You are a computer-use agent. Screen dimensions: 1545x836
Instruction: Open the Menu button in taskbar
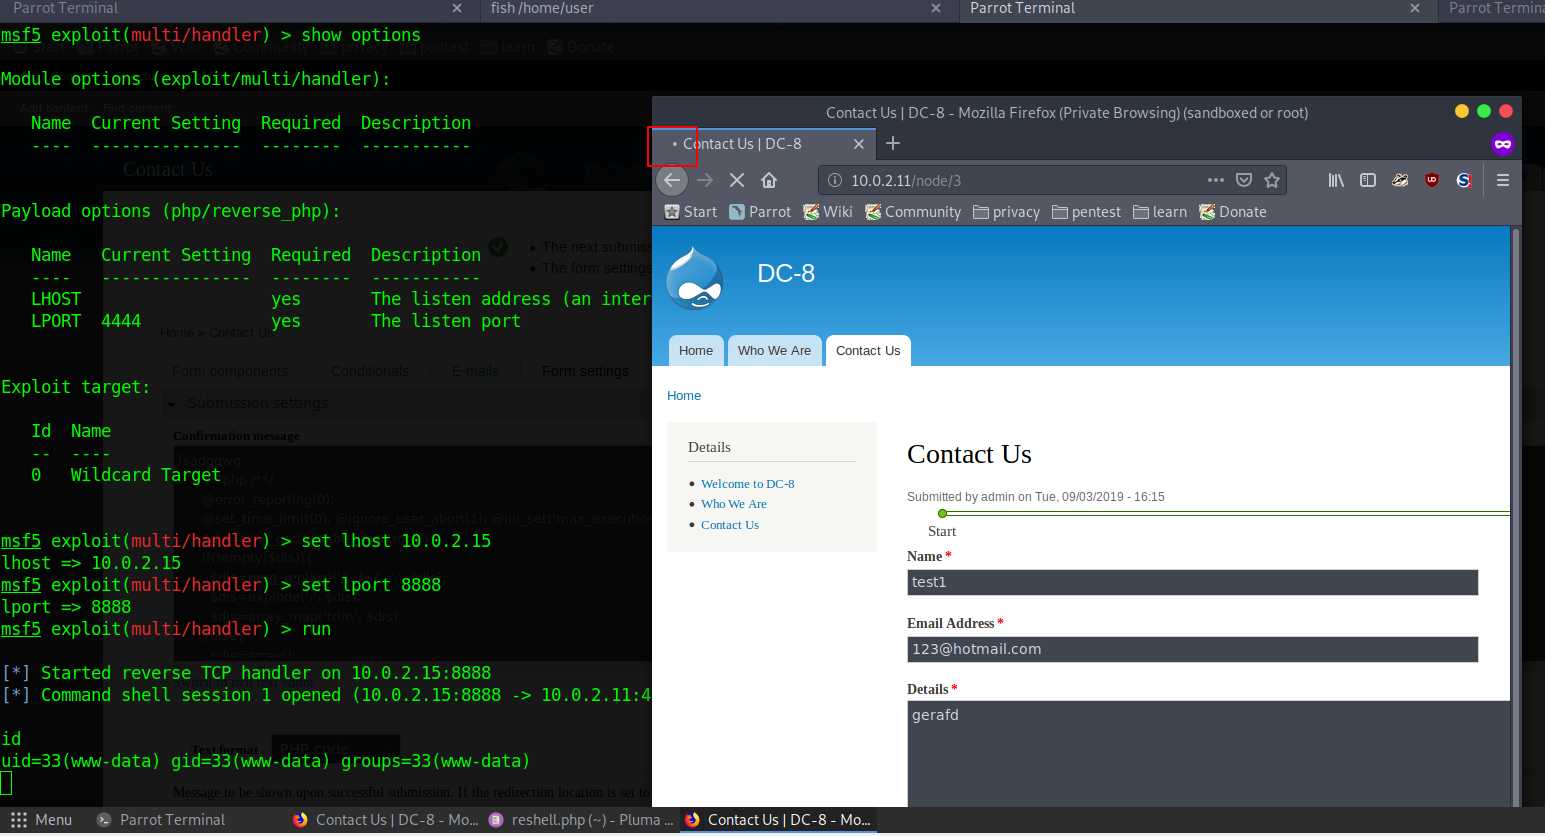click(41, 820)
